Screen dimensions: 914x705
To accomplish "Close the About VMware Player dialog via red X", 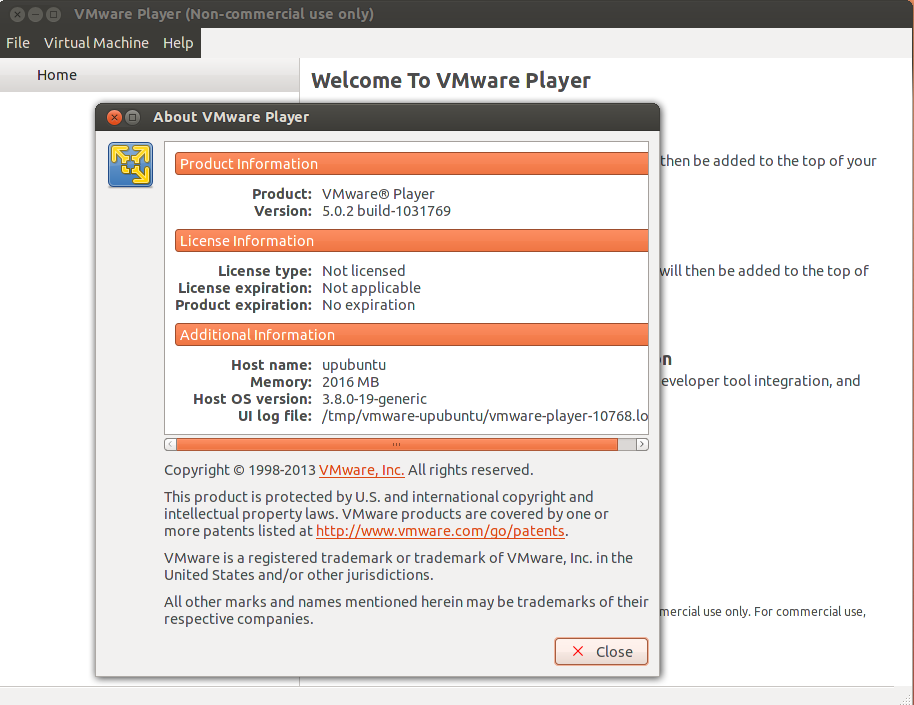I will click(x=115, y=117).
